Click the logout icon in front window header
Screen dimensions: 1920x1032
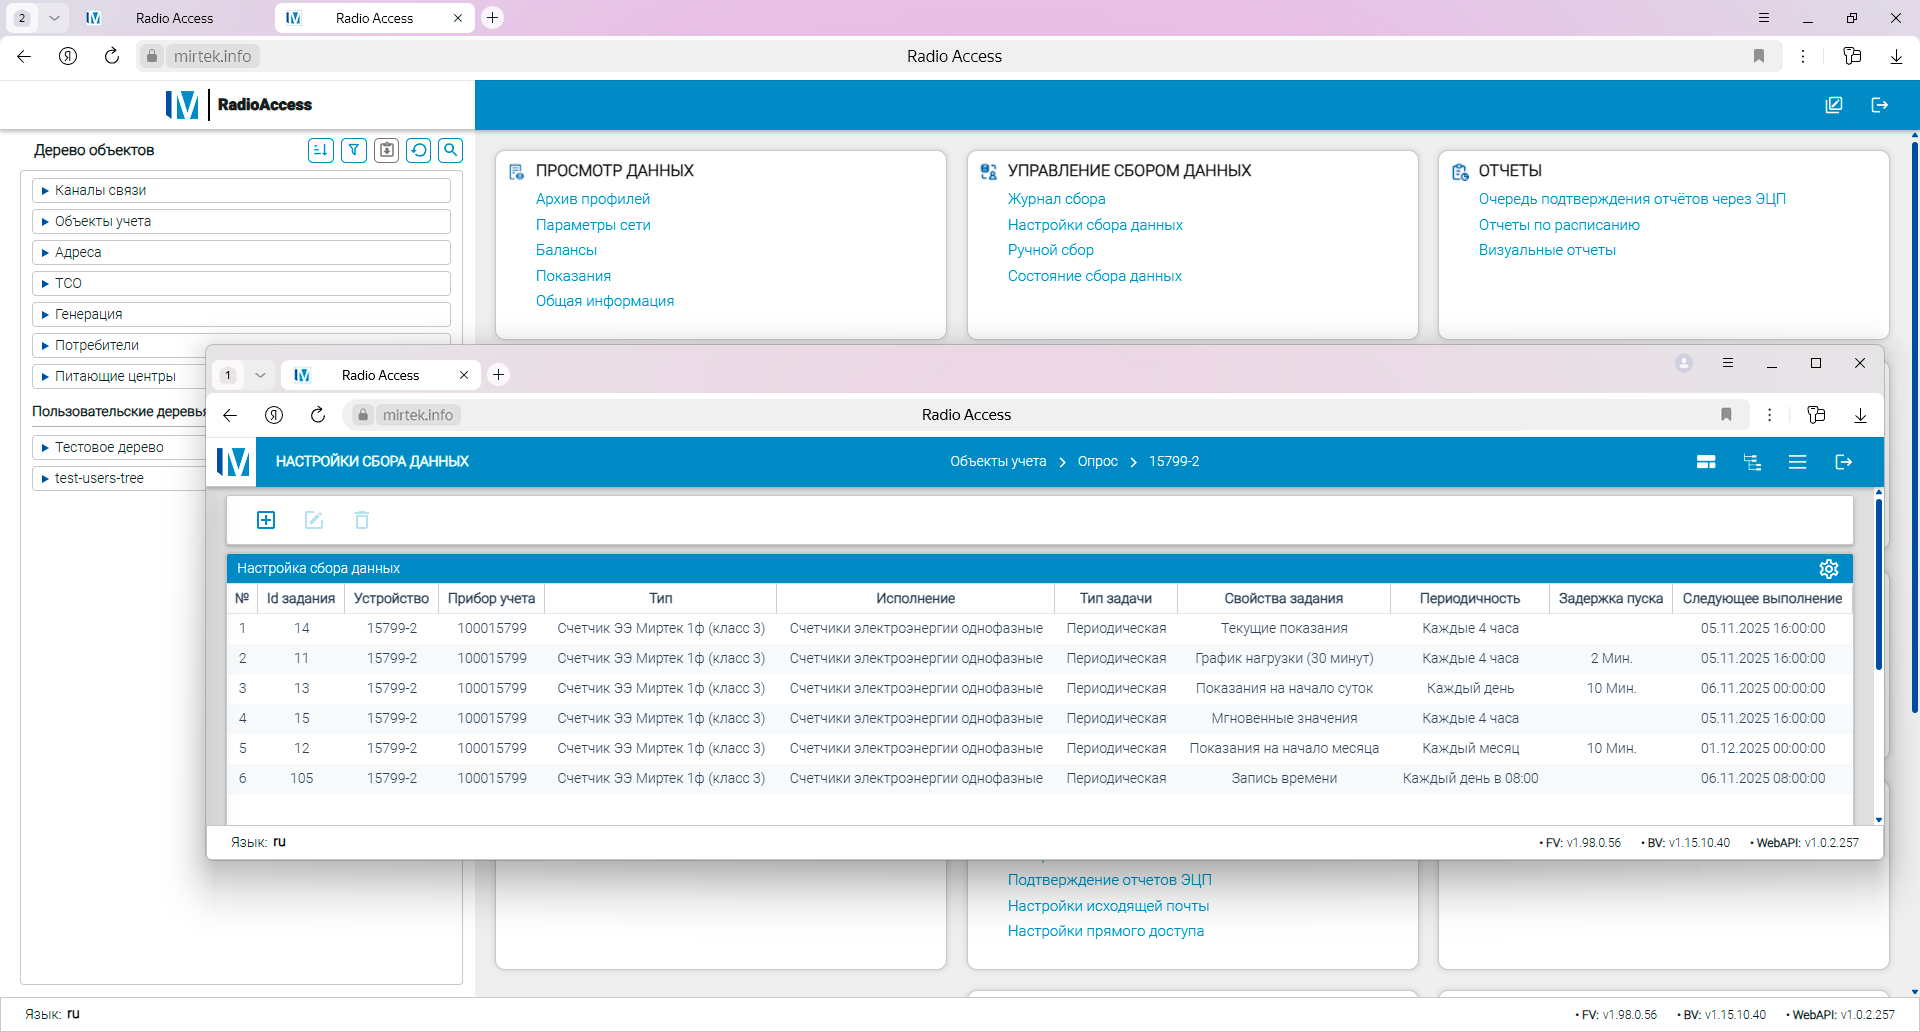pyautogui.click(x=1843, y=462)
